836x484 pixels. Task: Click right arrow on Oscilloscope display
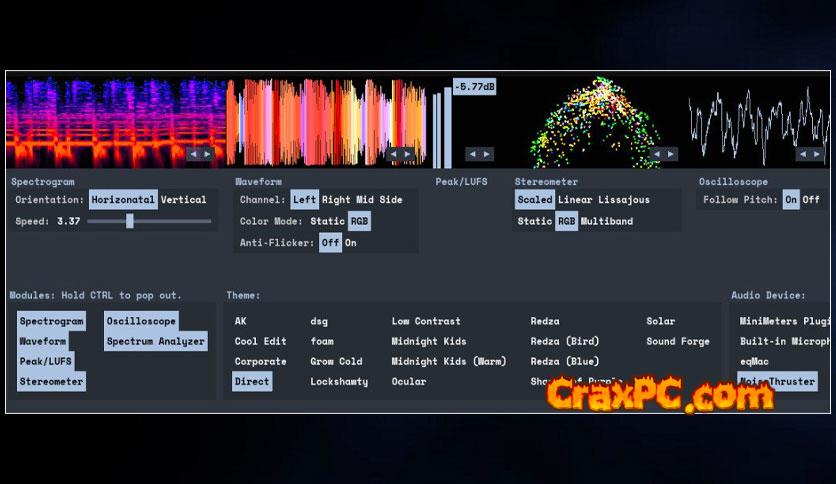[817, 154]
